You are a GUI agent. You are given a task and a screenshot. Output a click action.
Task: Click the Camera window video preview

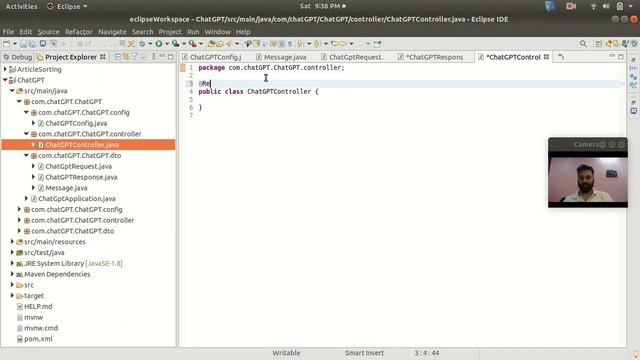pyautogui.click(x=588, y=180)
